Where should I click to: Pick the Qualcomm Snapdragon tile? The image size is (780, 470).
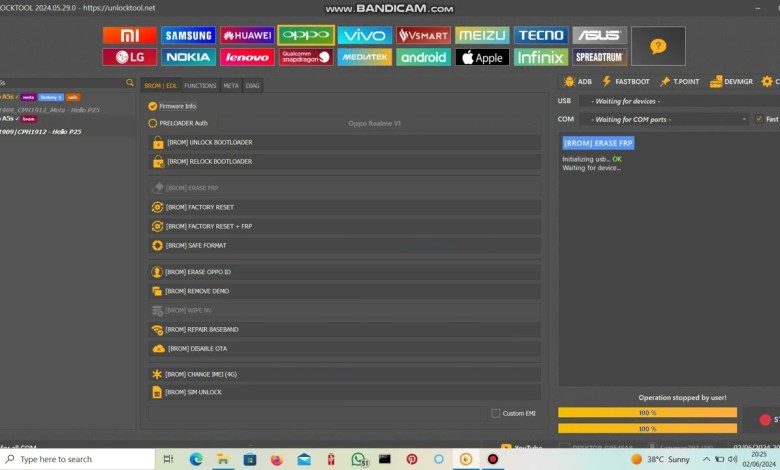(x=305, y=57)
